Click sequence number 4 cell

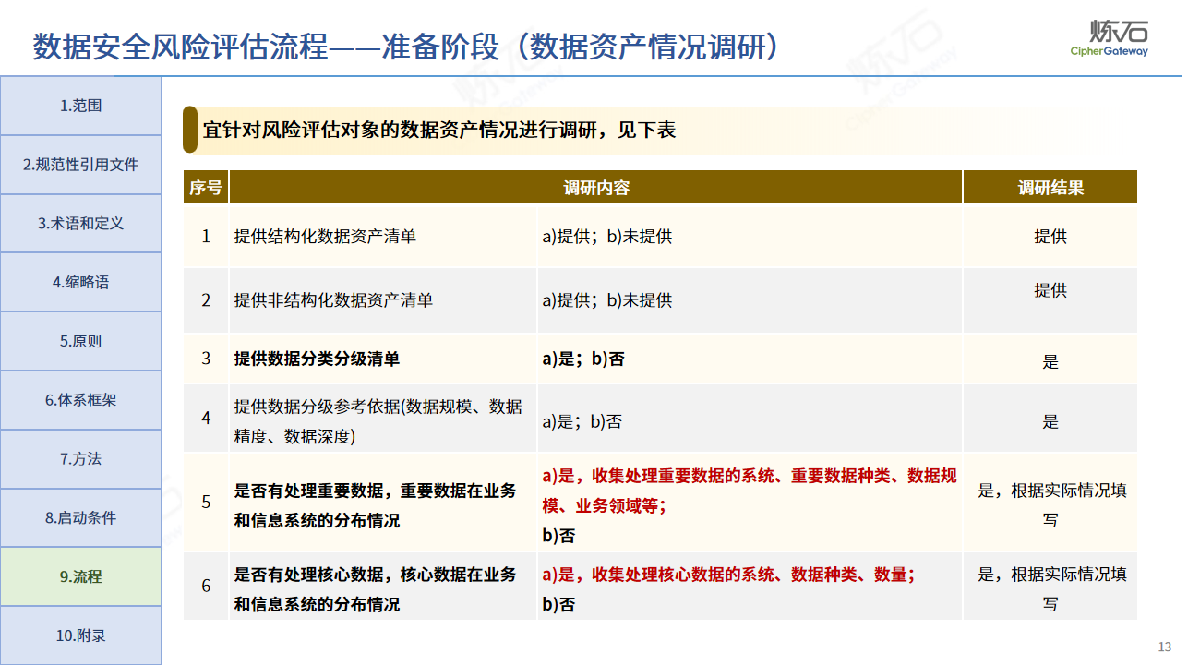206,418
